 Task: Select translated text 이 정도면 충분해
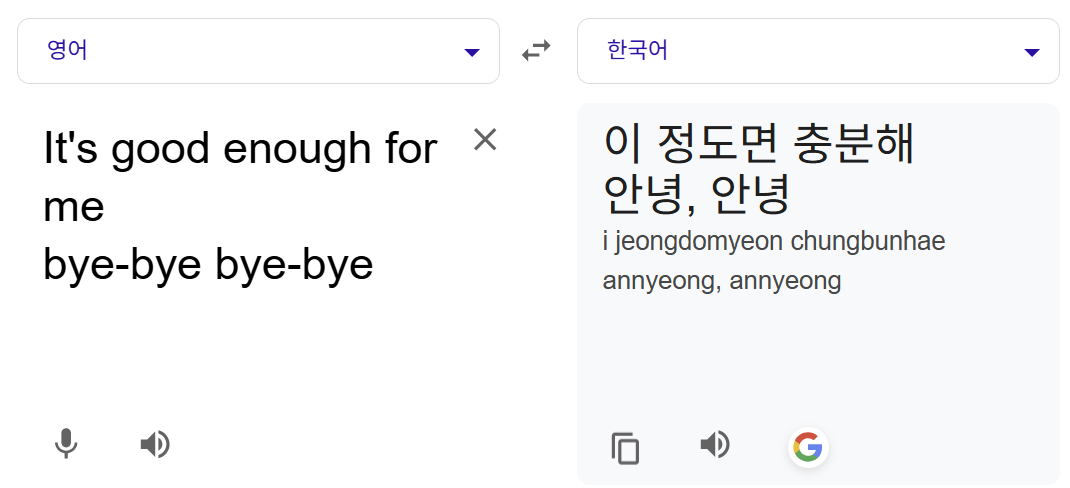pyautogui.click(x=759, y=145)
